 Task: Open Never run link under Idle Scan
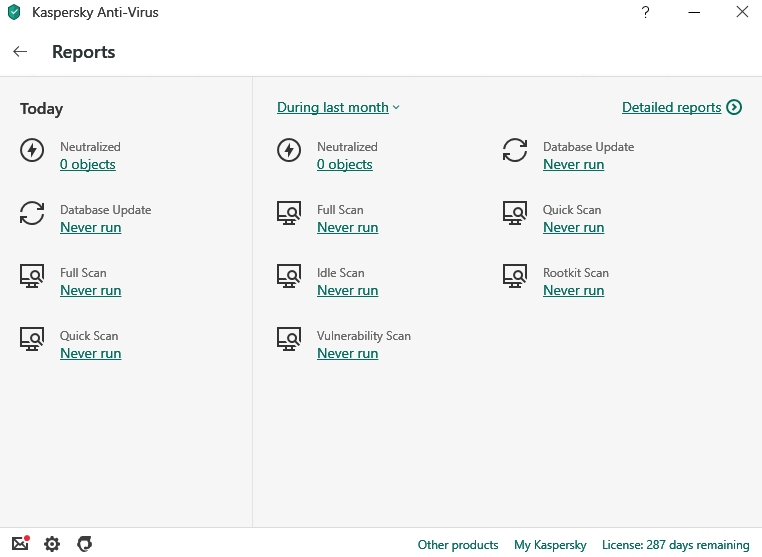click(348, 291)
